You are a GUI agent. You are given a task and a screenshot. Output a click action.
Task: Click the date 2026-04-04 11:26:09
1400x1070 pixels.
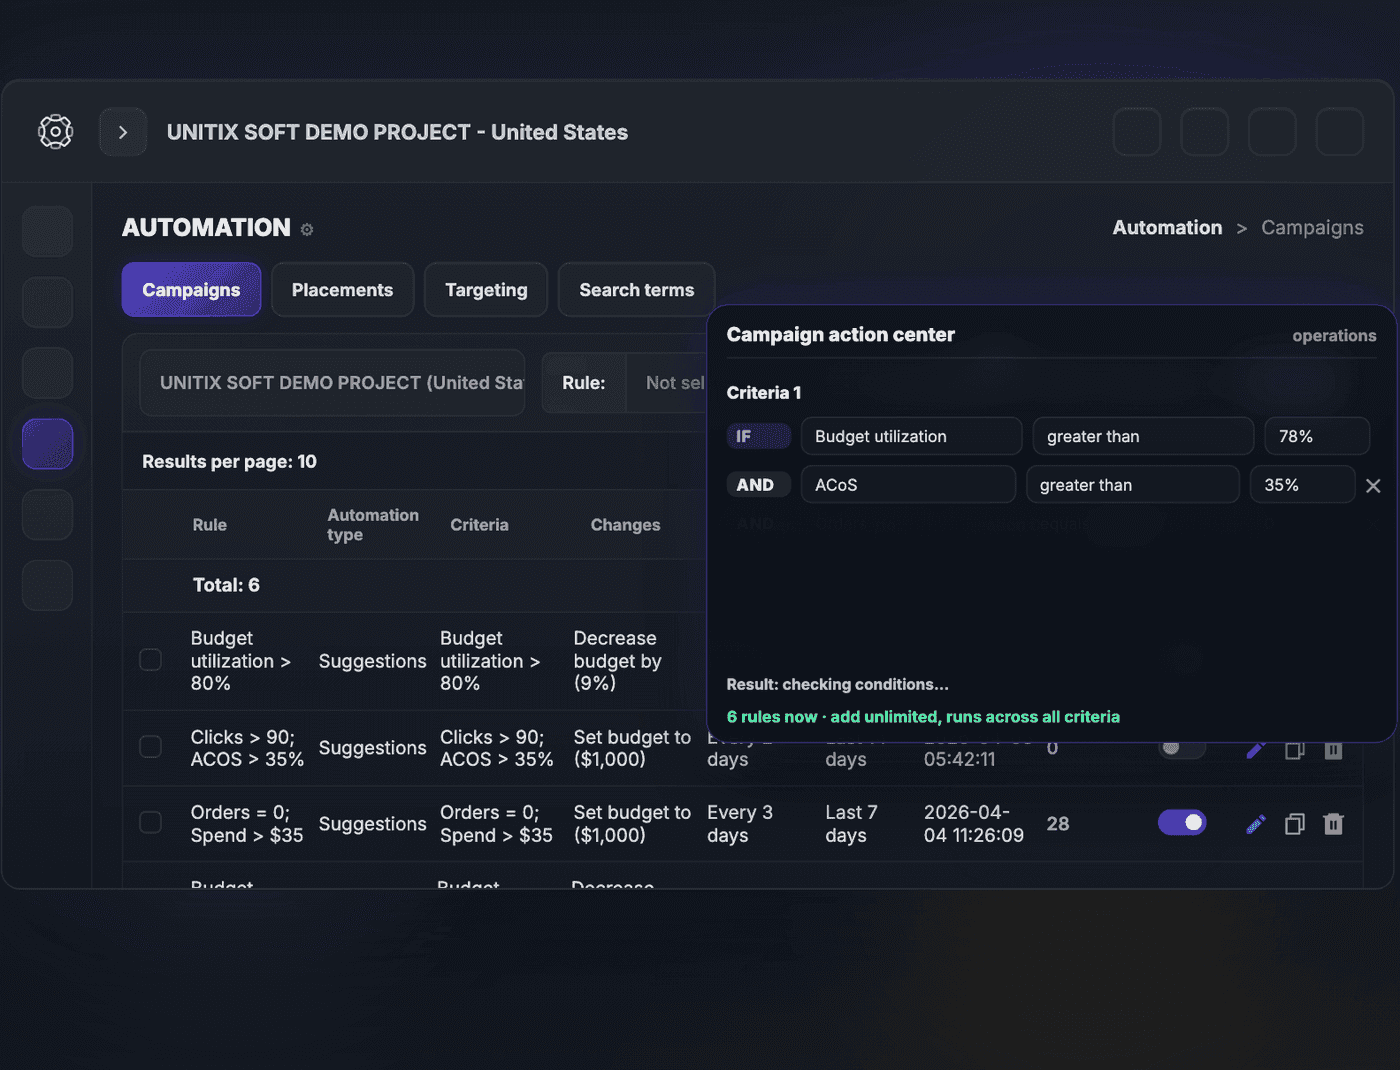tap(974, 824)
